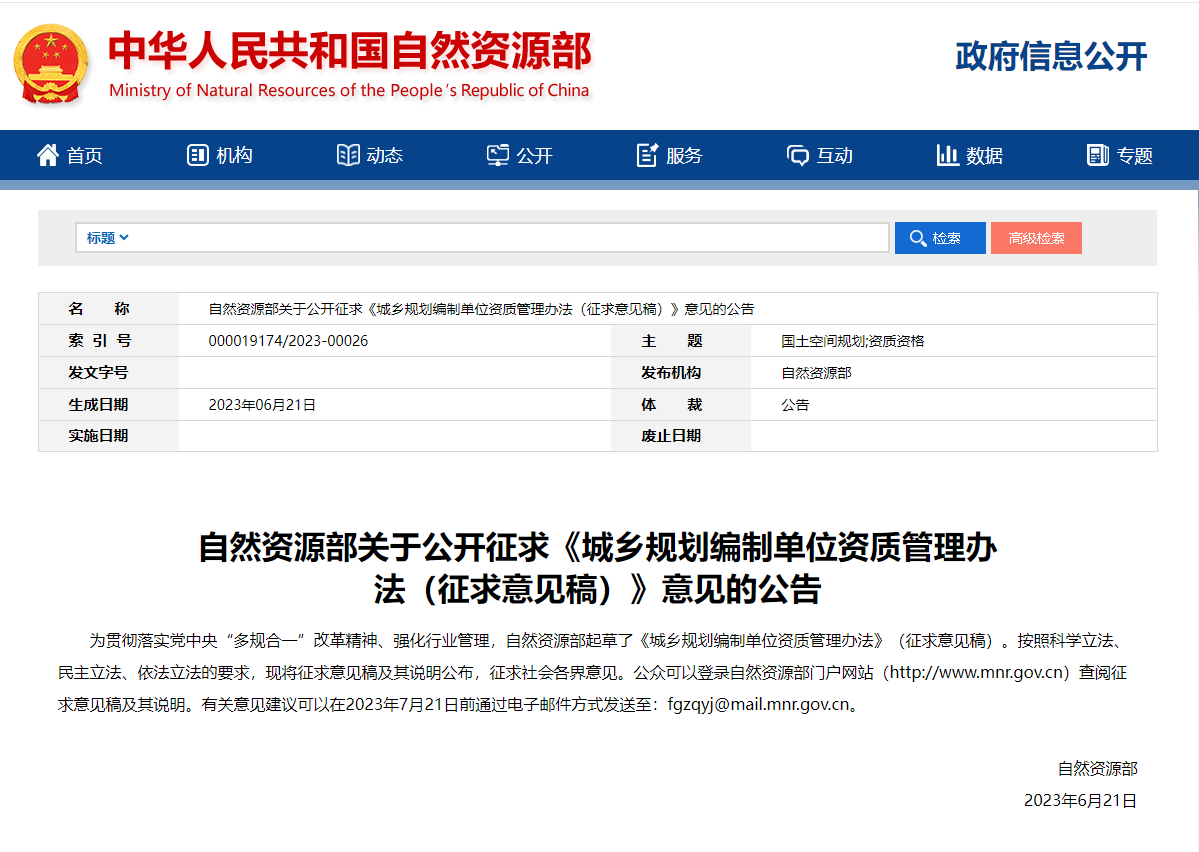
Task: Click the open book icon beside 动态
Action: (348, 155)
